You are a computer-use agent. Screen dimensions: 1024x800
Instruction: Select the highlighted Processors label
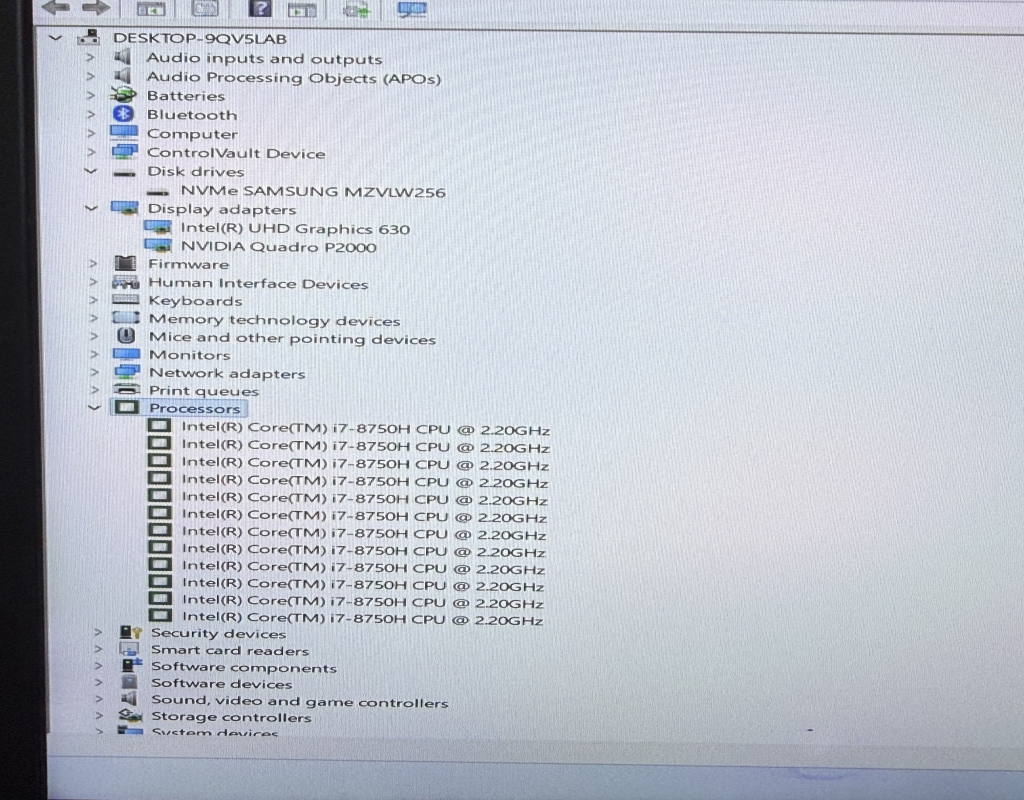click(x=195, y=408)
